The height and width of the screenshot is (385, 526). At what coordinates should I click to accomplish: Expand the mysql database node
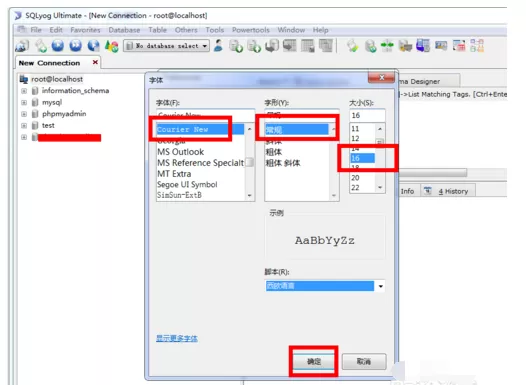24,103
